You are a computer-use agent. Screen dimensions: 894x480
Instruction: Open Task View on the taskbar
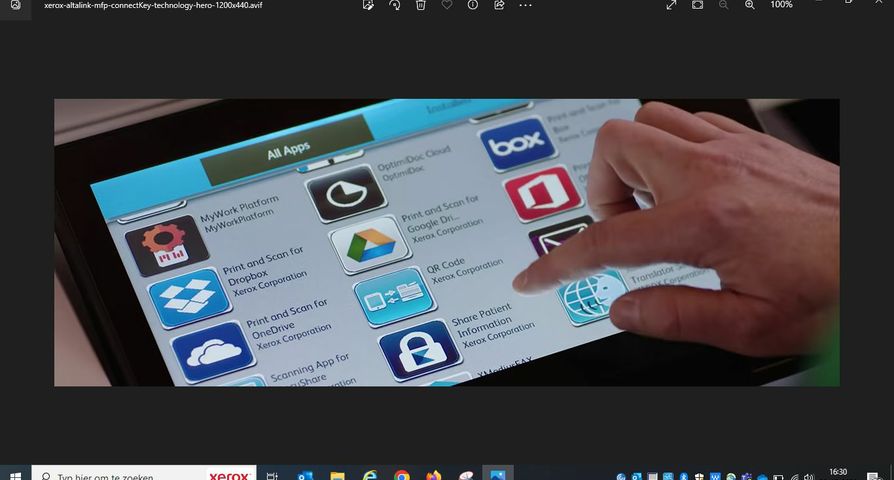click(273, 476)
